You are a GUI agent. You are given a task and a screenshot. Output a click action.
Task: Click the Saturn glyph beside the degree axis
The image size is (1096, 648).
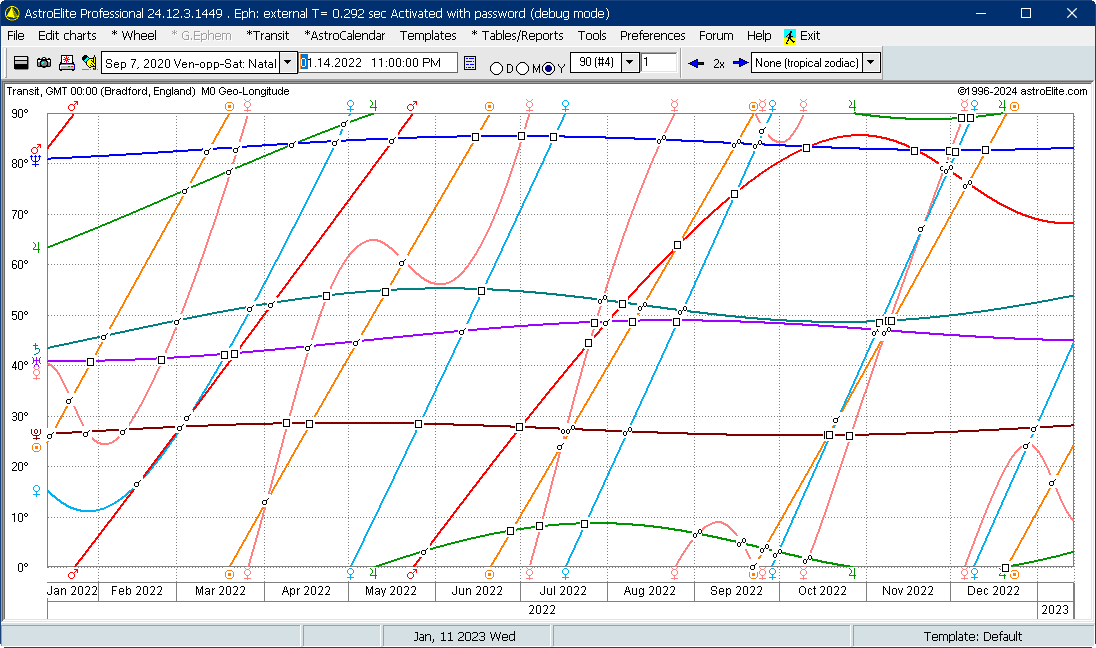[36, 348]
